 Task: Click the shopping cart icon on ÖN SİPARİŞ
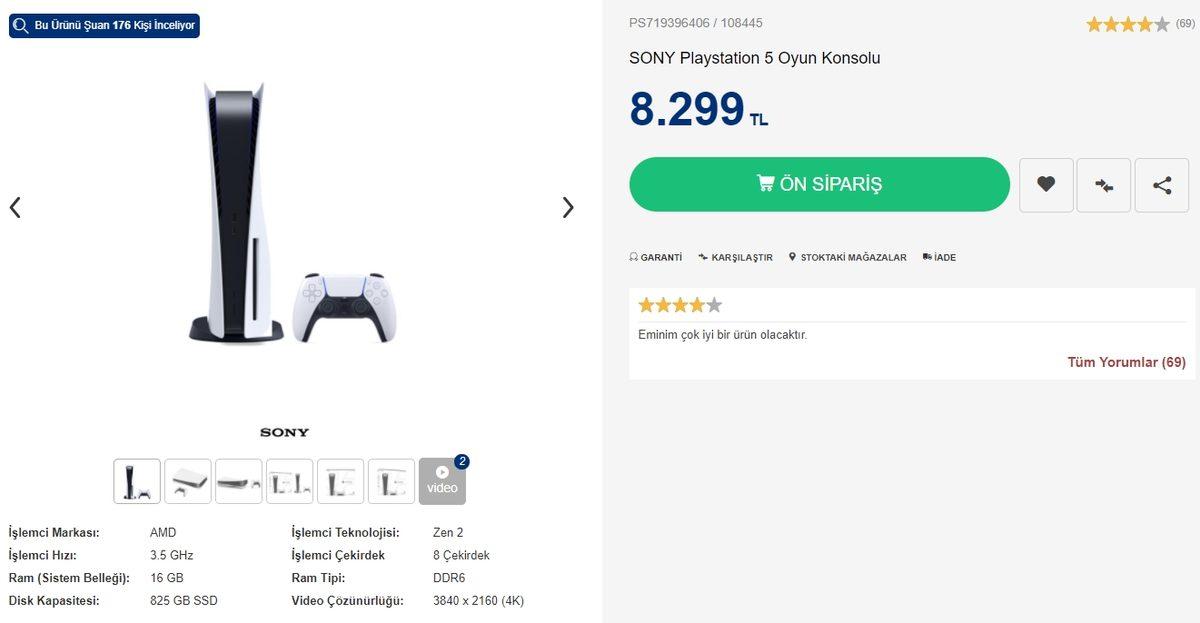(x=765, y=182)
